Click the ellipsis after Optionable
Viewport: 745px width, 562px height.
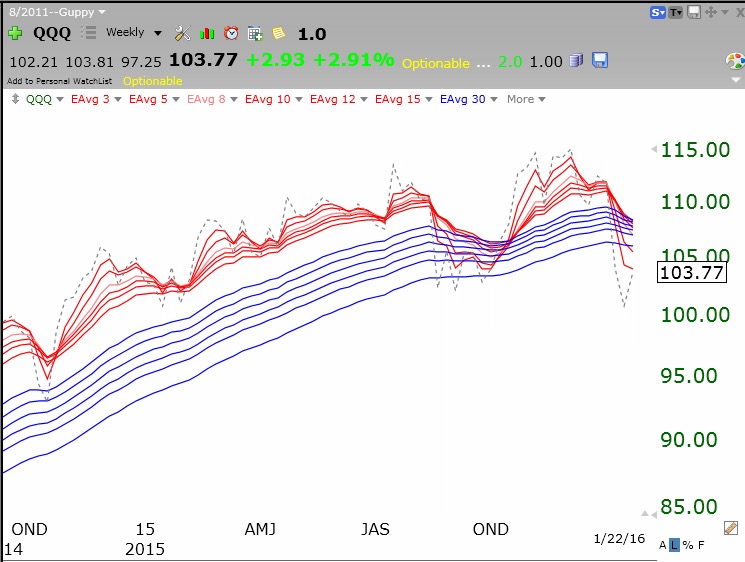click(x=483, y=65)
